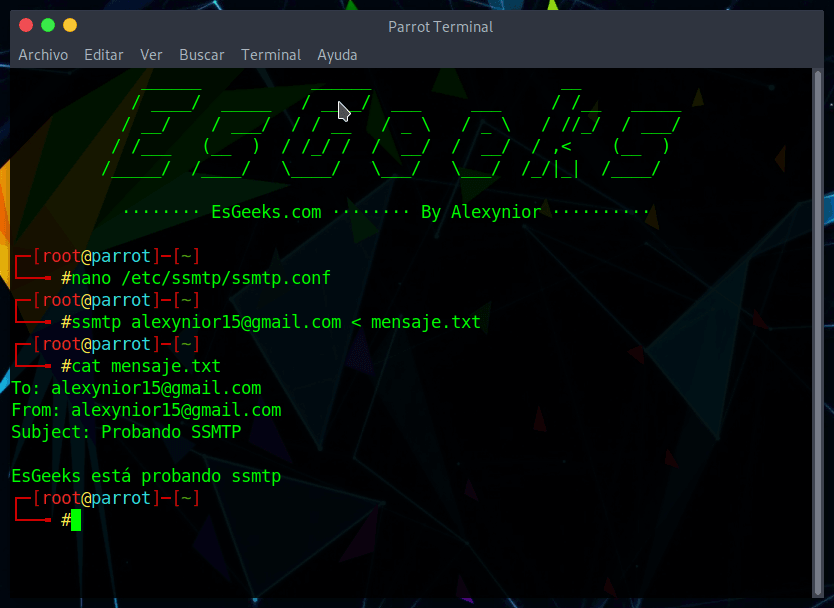Click the 'nano /etc/ssmtp/ssmtp.conf' command line
Screen dimensions: 834x608
(201, 278)
